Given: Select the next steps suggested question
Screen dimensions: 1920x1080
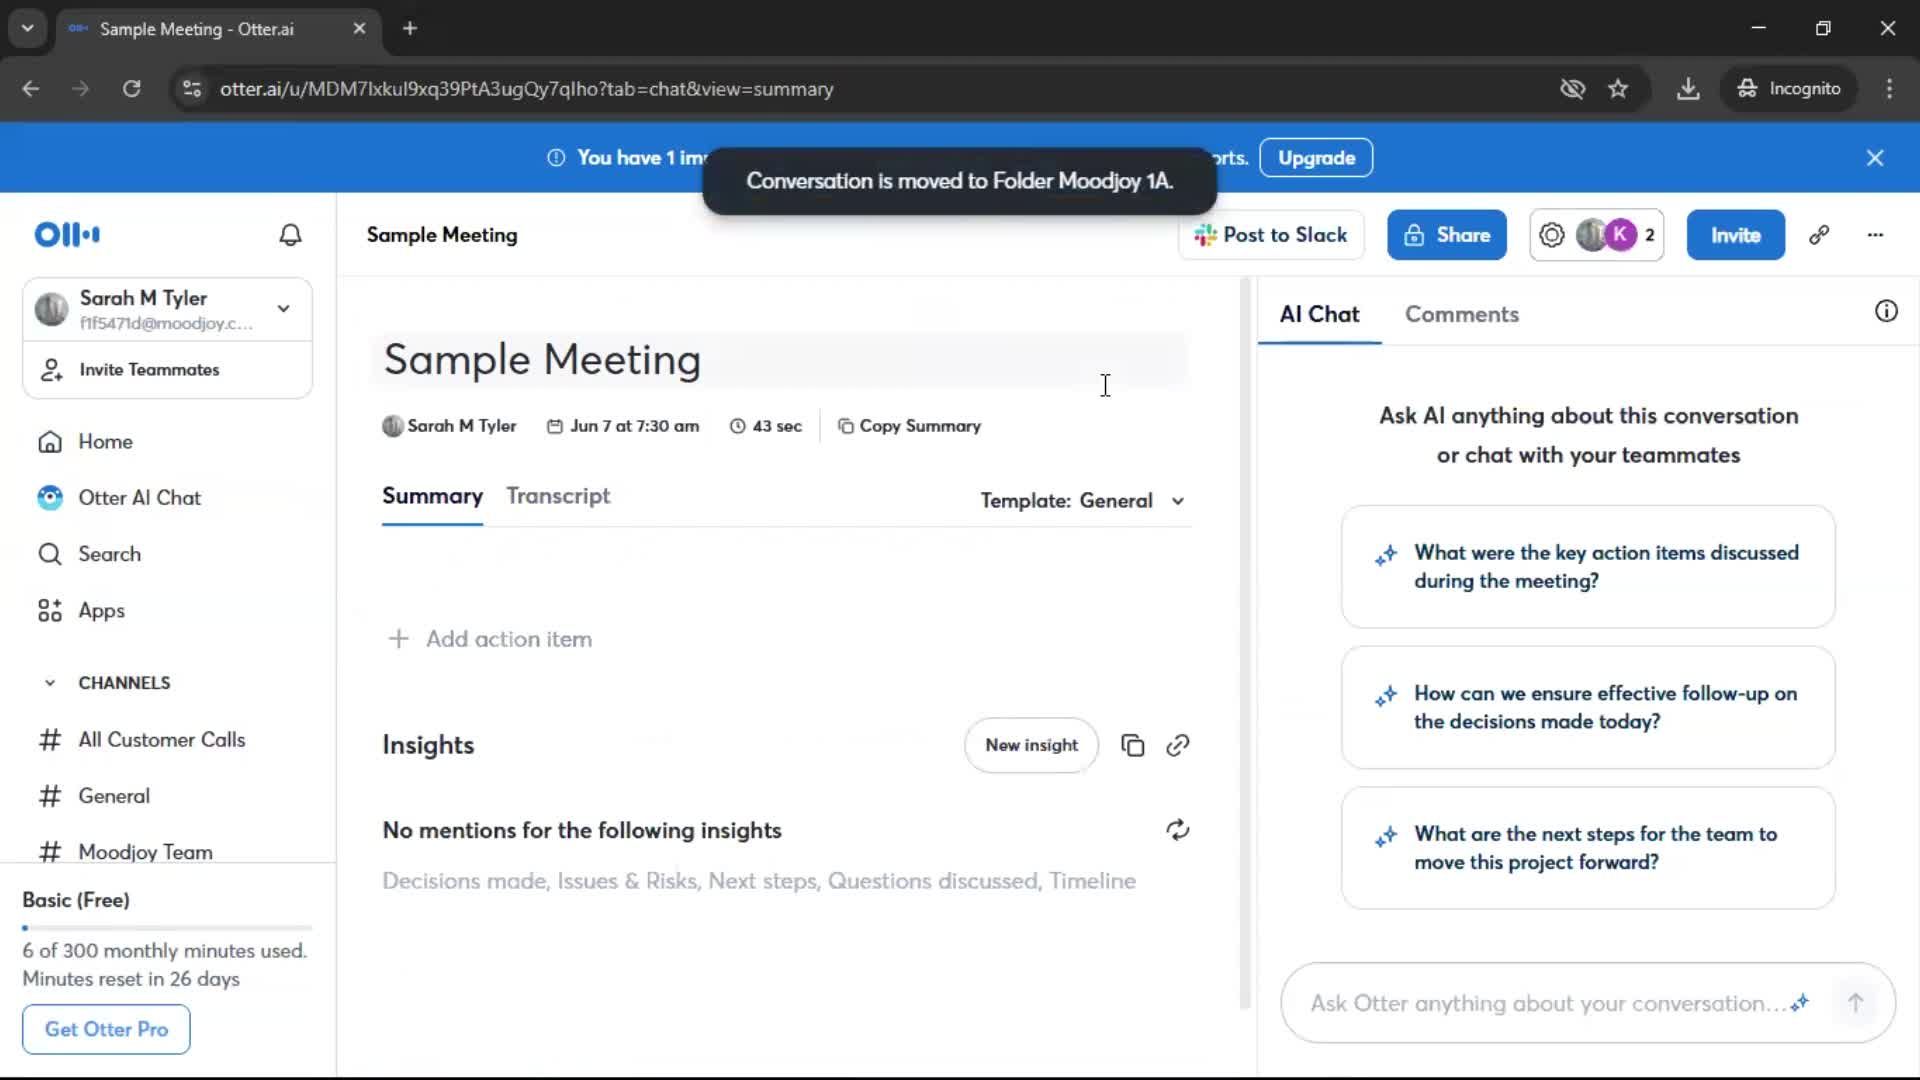Looking at the screenshot, I should click(1587, 848).
